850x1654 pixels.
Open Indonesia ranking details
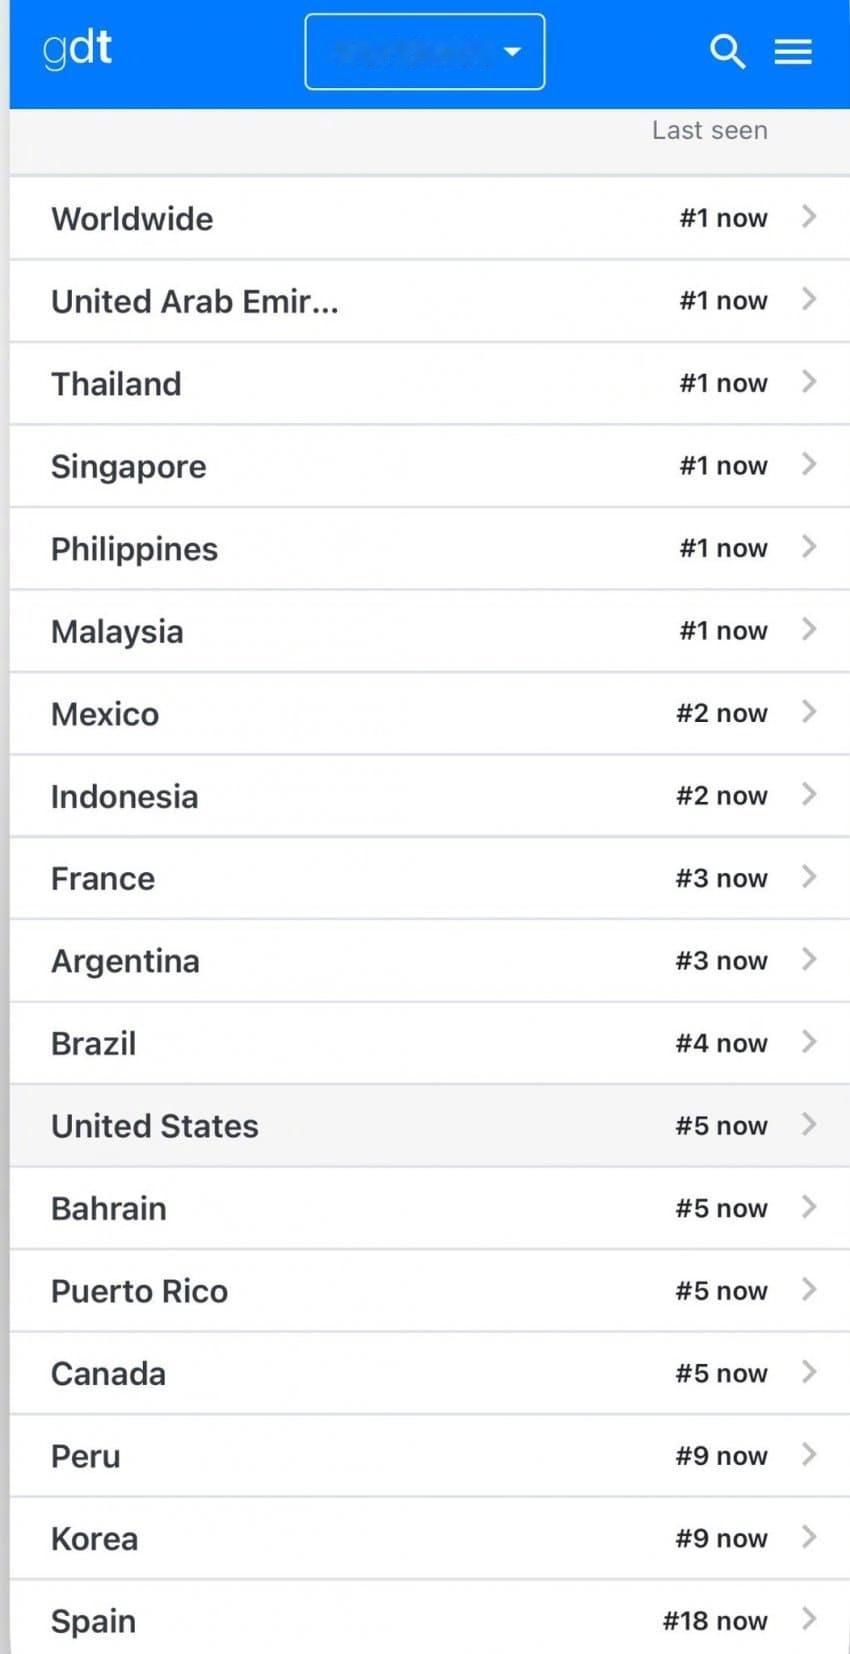point(430,796)
